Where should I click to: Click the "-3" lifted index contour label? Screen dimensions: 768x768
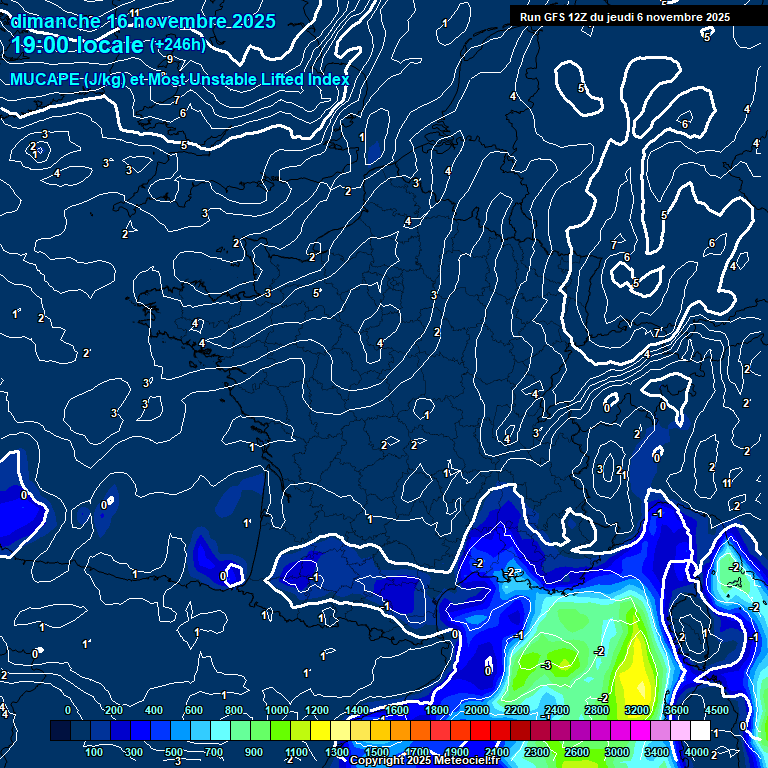pos(547,665)
